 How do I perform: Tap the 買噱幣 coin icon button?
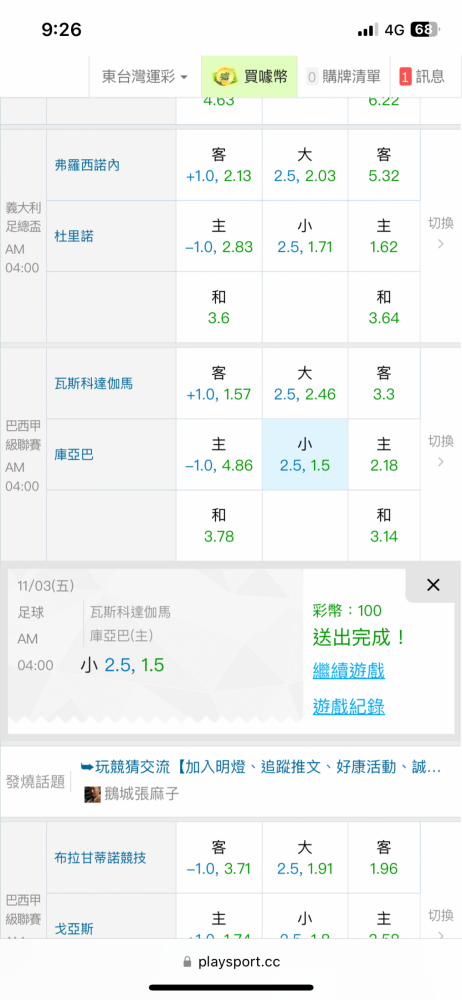point(250,77)
